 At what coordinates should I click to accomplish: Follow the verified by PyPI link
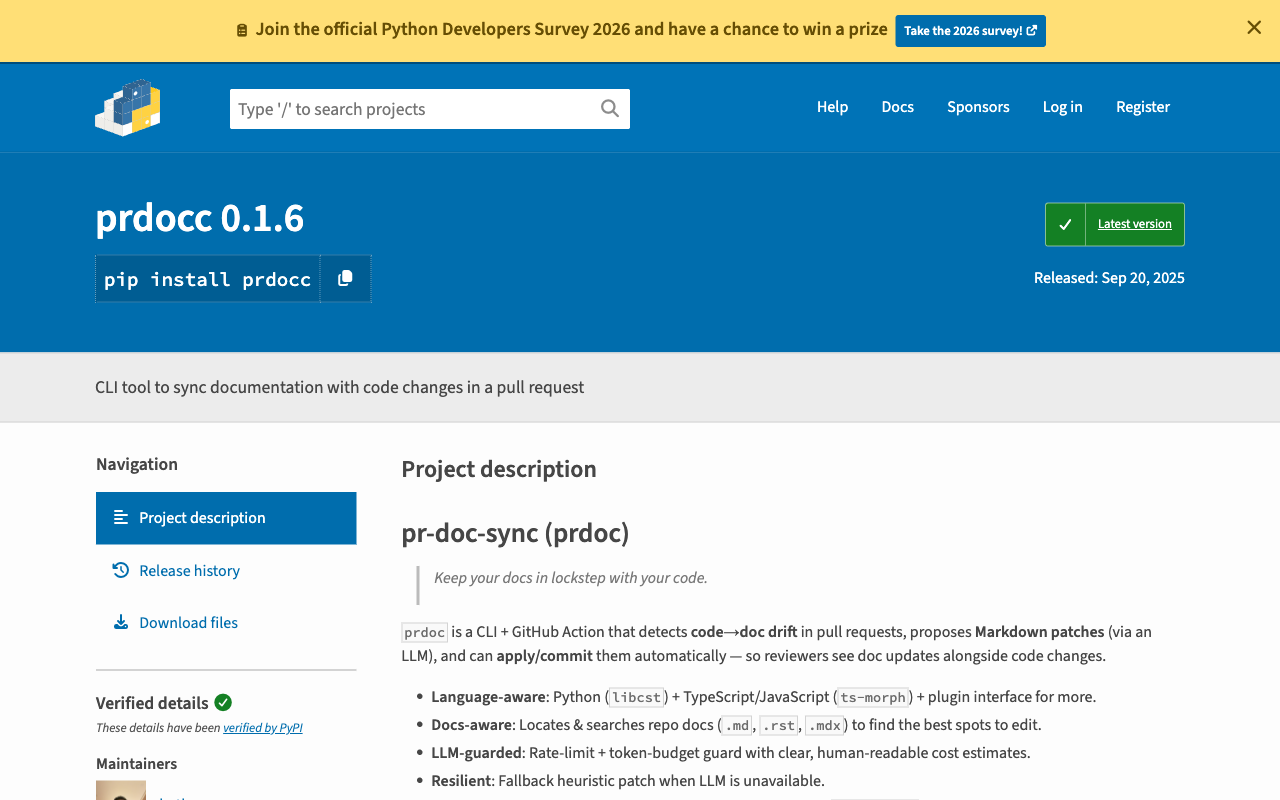(x=262, y=728)
